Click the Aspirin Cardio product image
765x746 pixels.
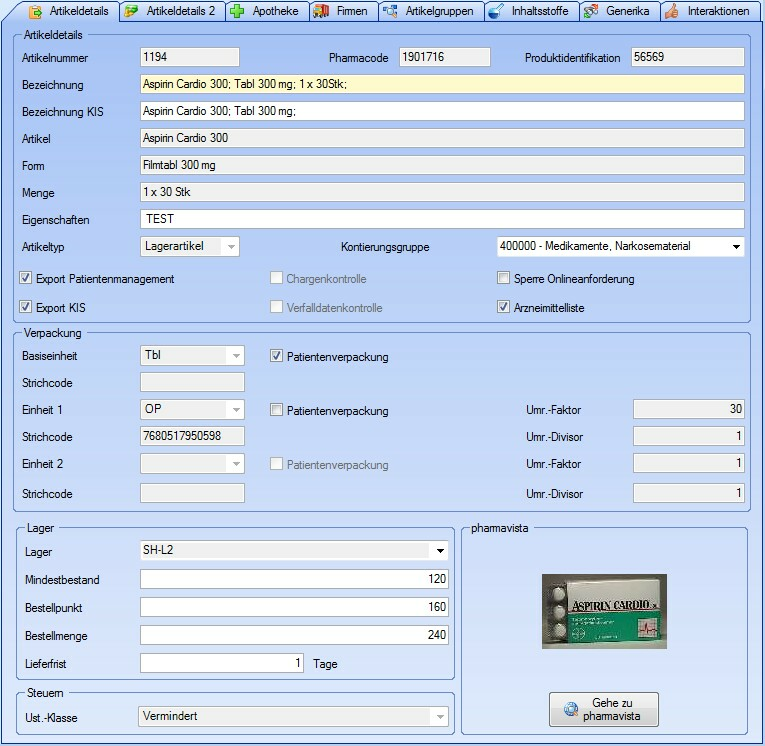(604, 611)
